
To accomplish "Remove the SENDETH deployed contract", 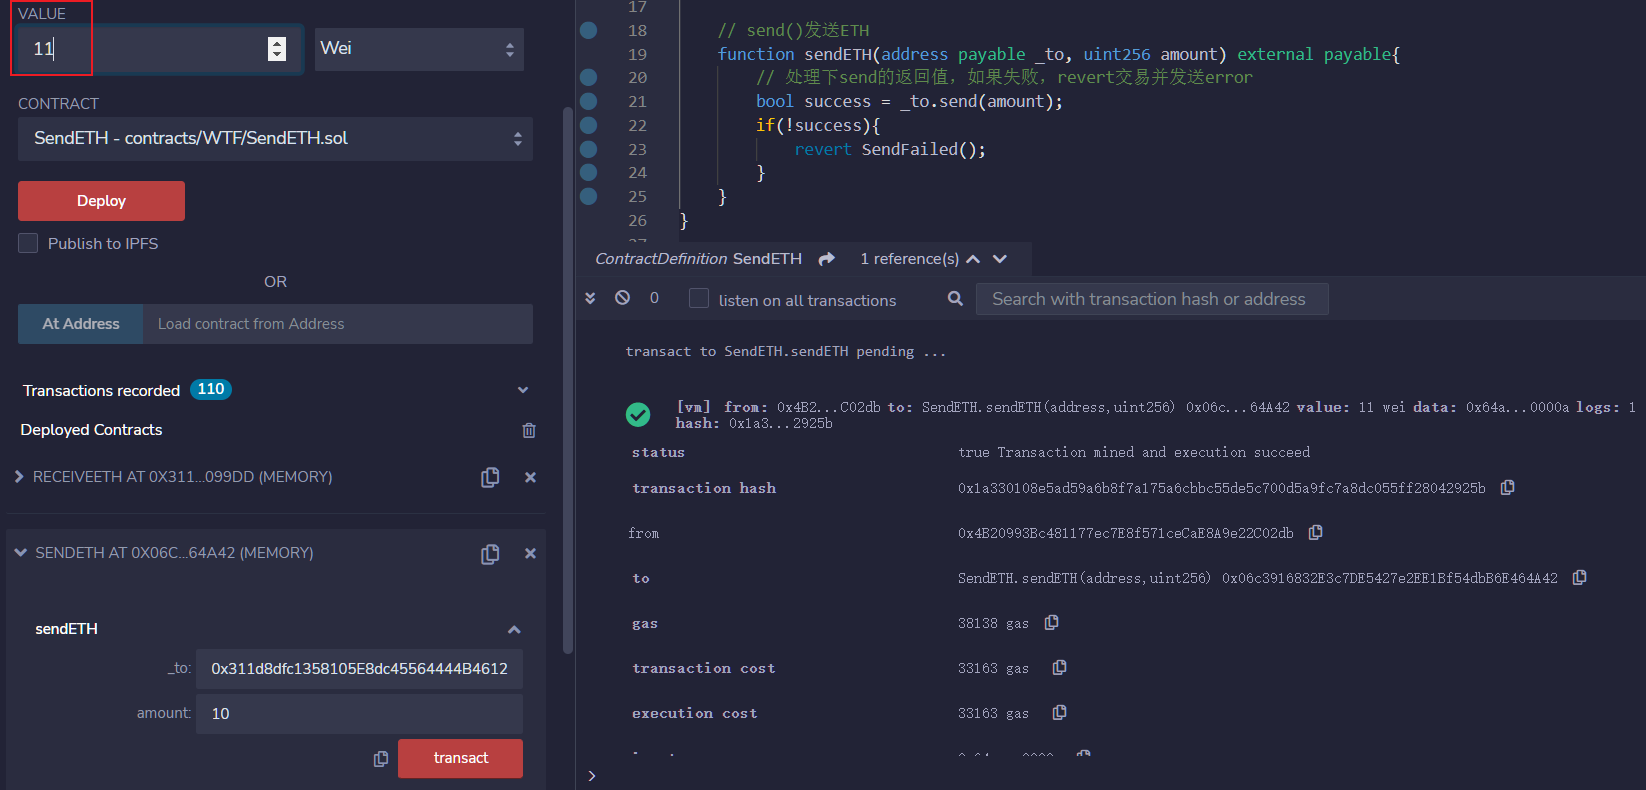I will (x=530, y=554).
